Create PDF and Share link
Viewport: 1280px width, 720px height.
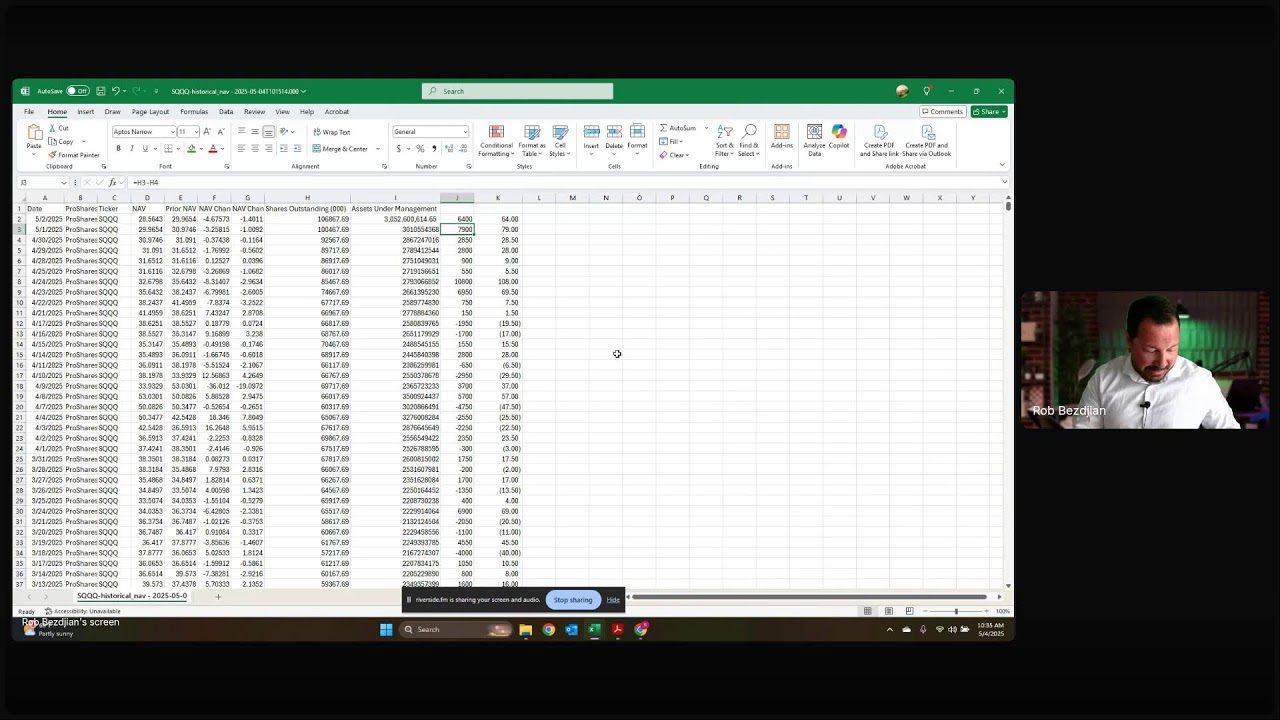click(x=879, y=141)
